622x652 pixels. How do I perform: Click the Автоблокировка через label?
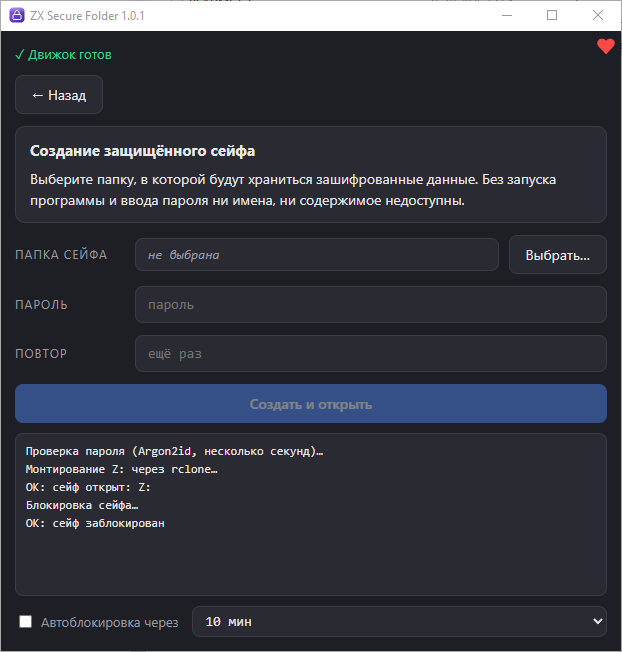click(x=109, y=622)
